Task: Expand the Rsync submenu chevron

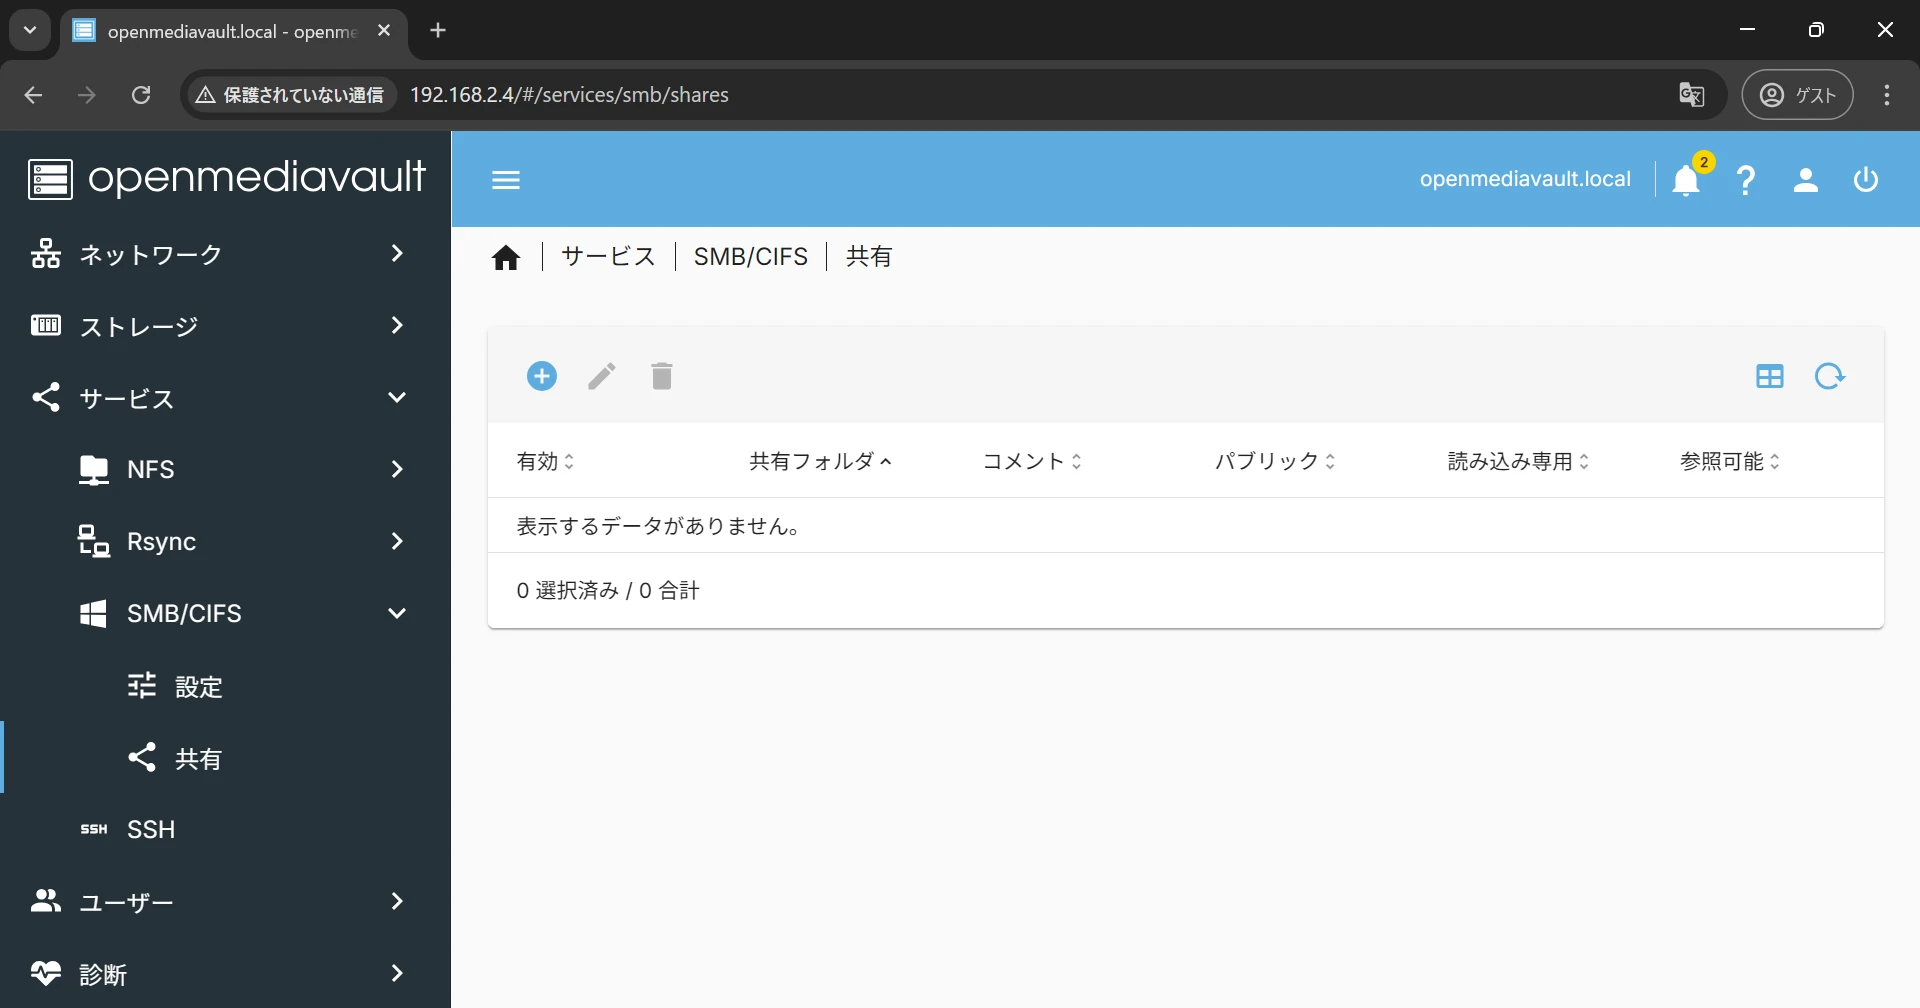Action: coord(397,542)
